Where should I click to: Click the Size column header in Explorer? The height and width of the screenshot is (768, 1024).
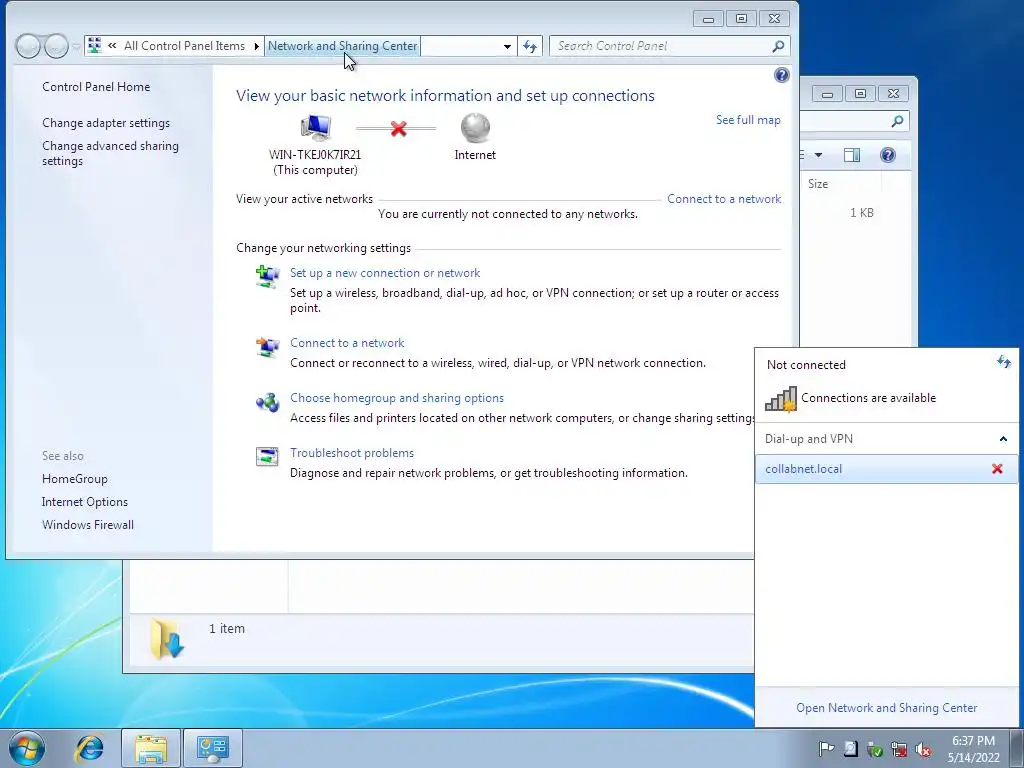(841, 184)
